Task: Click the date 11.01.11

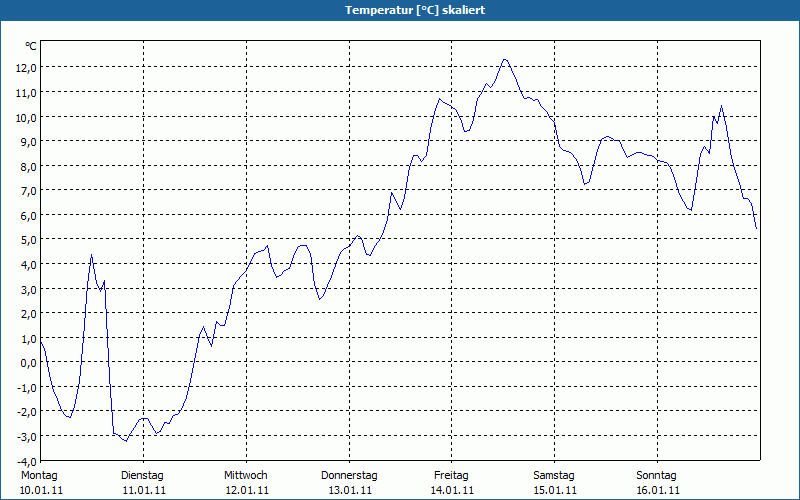Action: tap(144, 490)
